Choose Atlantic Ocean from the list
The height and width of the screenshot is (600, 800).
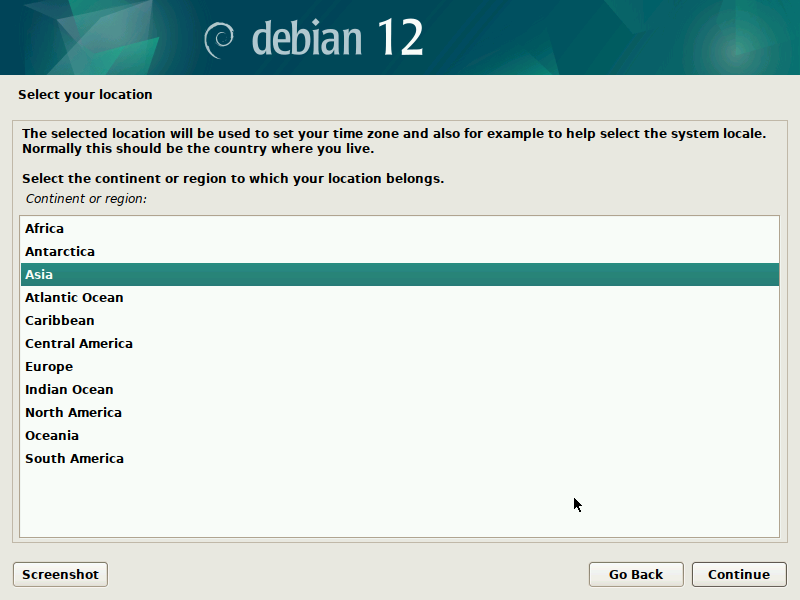point(74,297)
